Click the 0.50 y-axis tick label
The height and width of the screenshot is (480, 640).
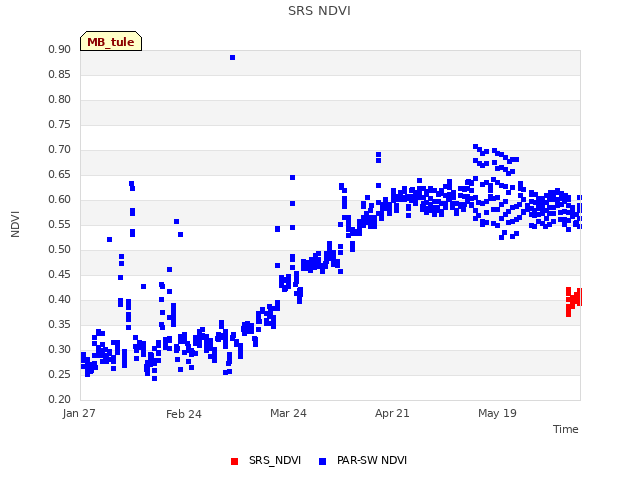(x=60, y=249)
